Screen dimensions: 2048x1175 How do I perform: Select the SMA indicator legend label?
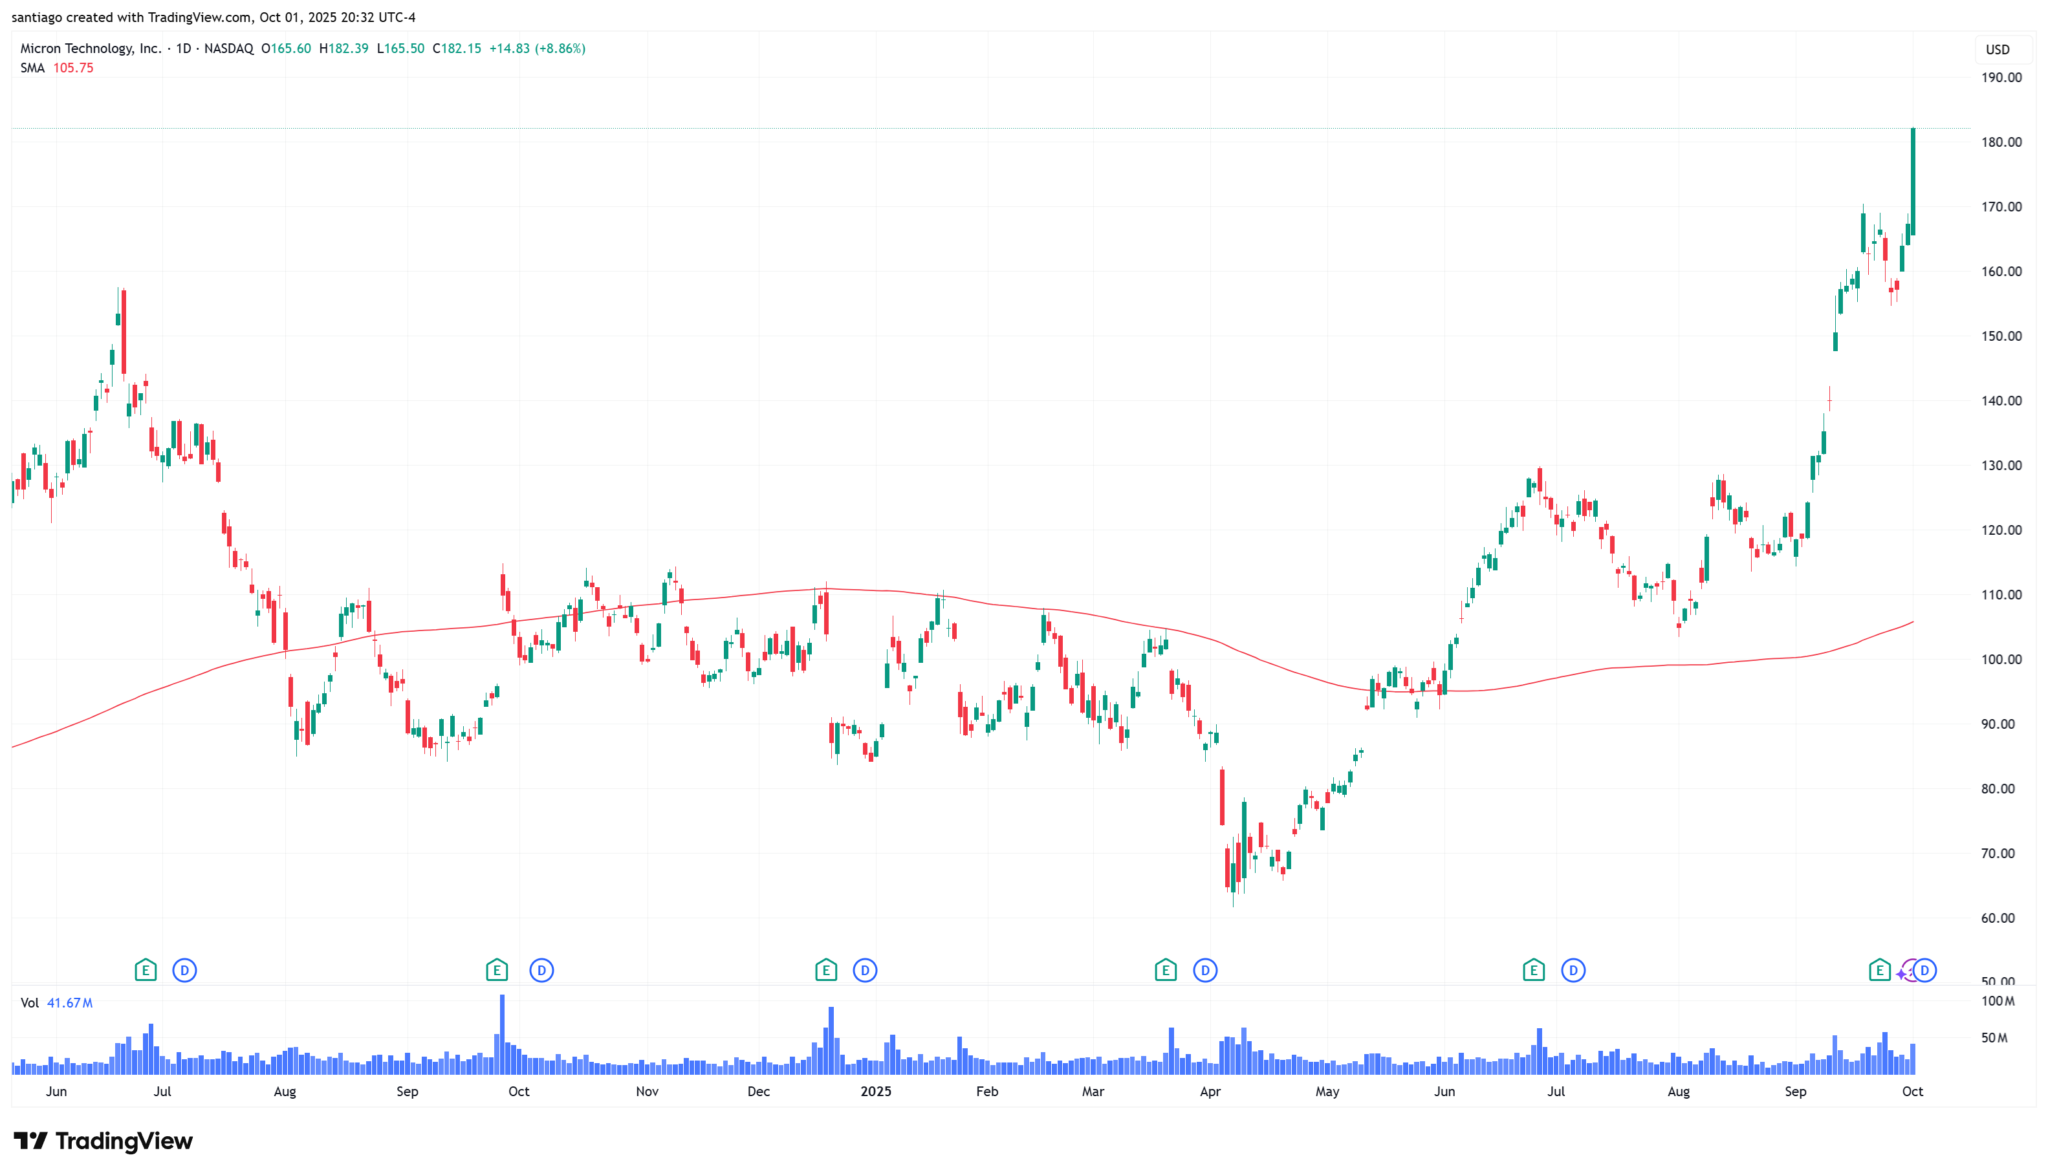coord(32,68)
